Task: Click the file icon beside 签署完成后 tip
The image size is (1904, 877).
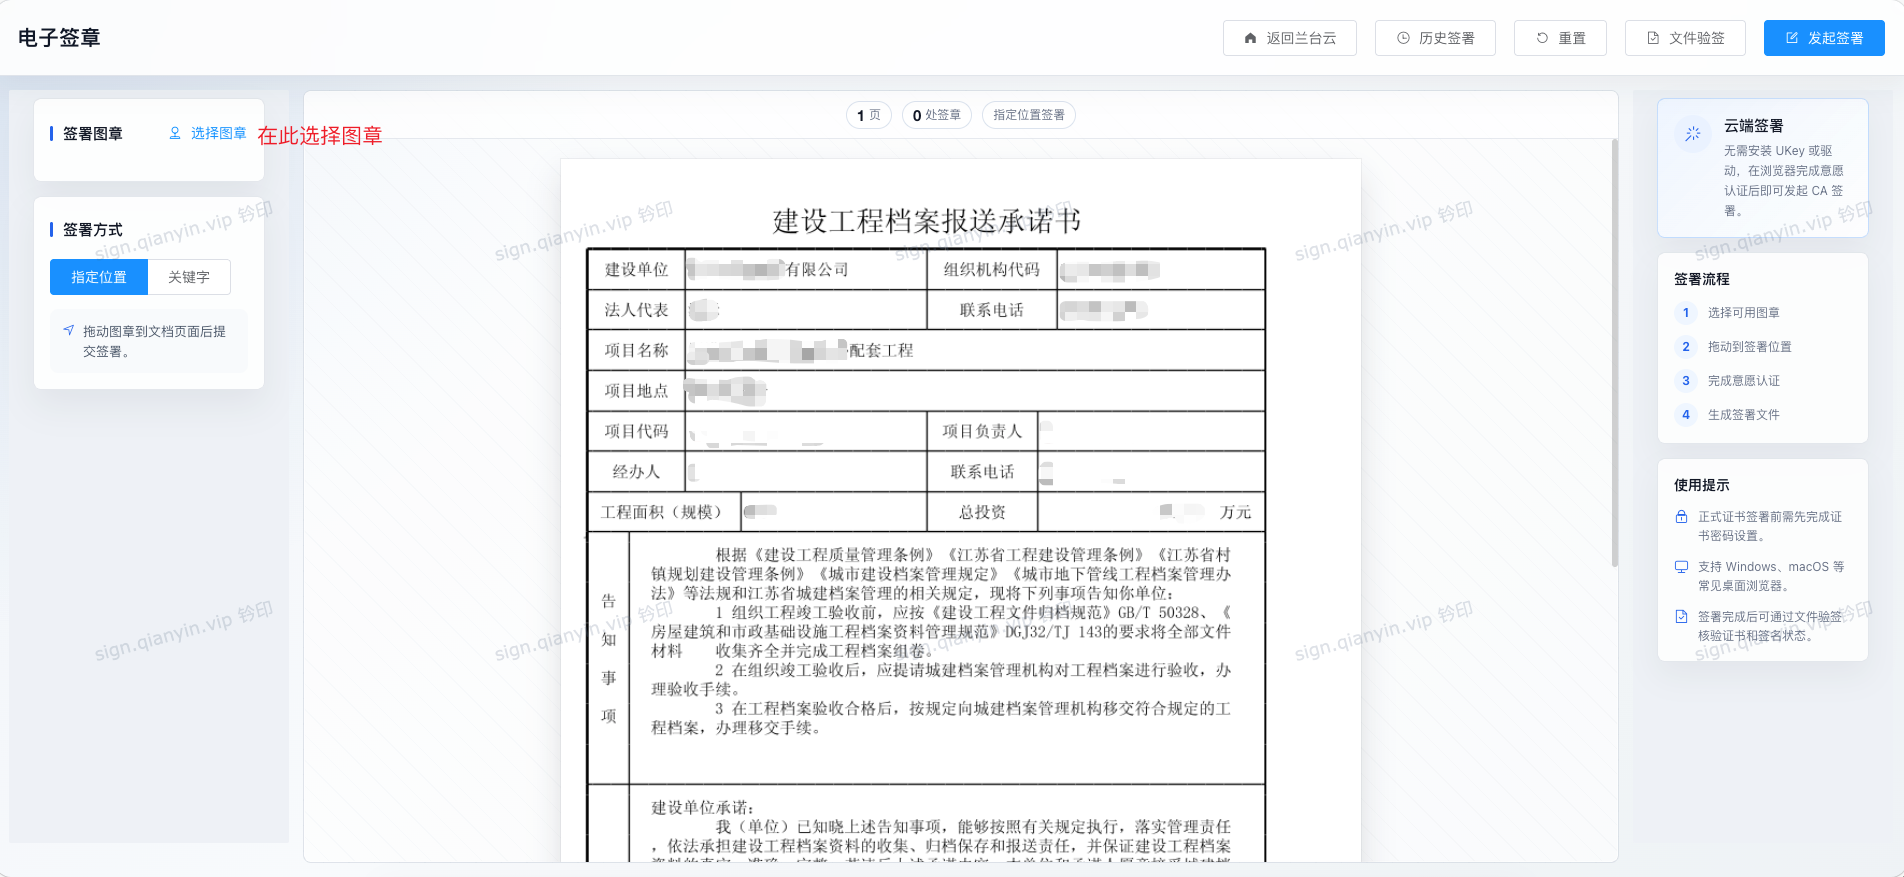Action: tap(1681, 617)
